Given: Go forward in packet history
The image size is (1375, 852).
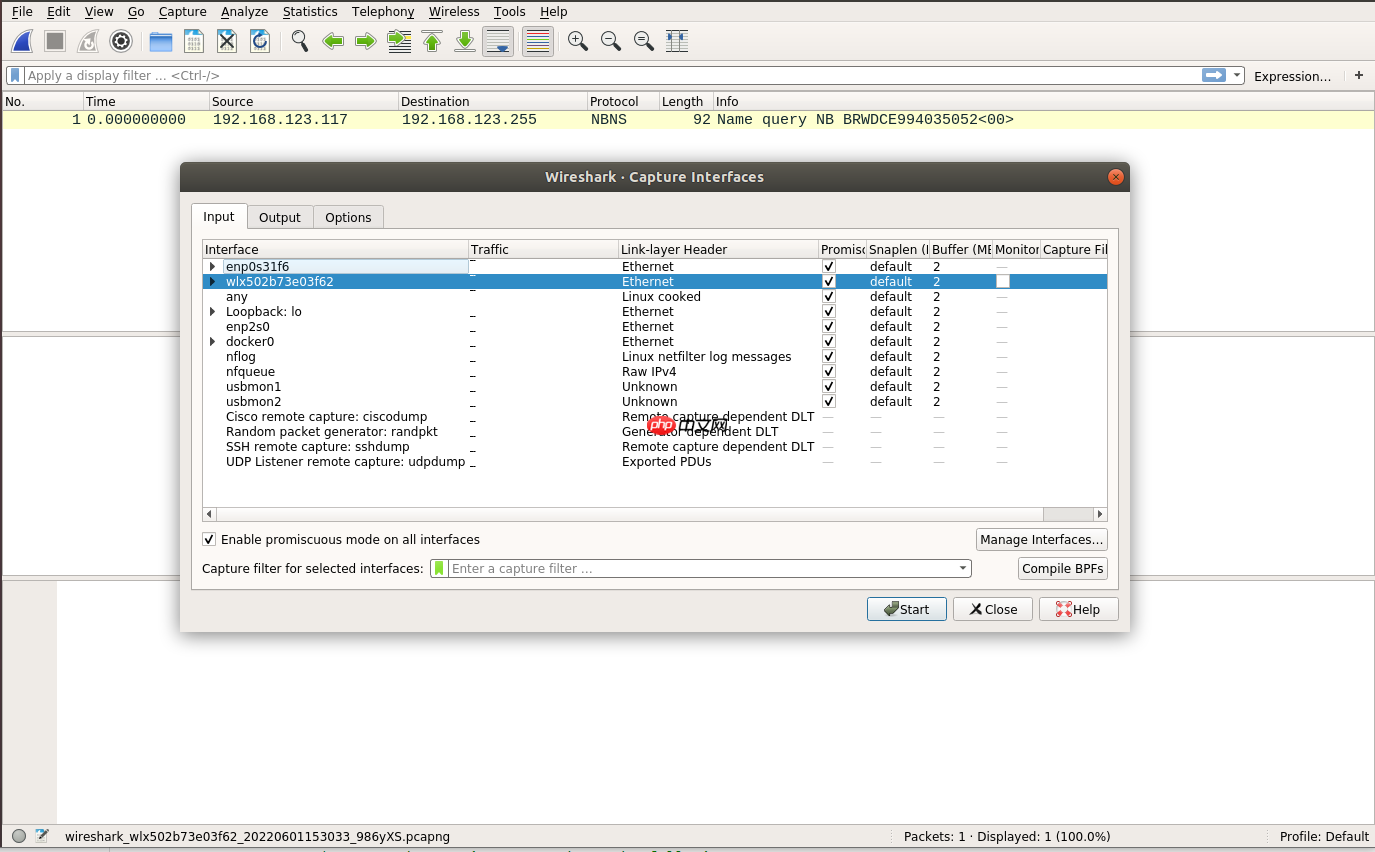Looking at the screenshot, I should (x=366, y=41).
